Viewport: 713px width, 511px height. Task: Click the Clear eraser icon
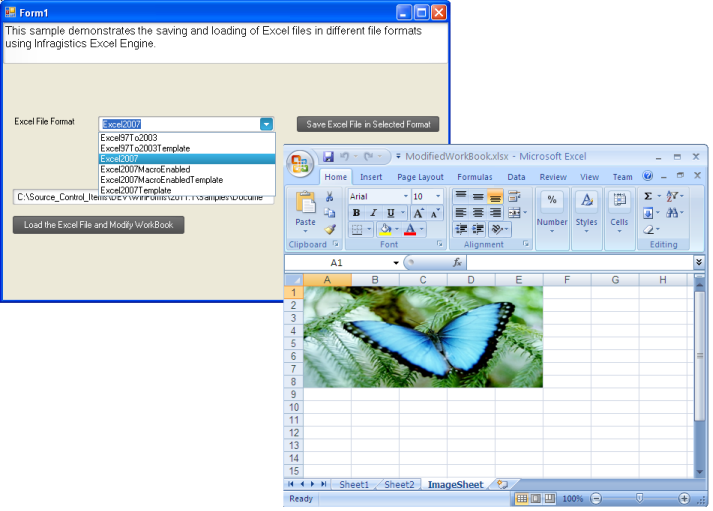coord(649,230)
